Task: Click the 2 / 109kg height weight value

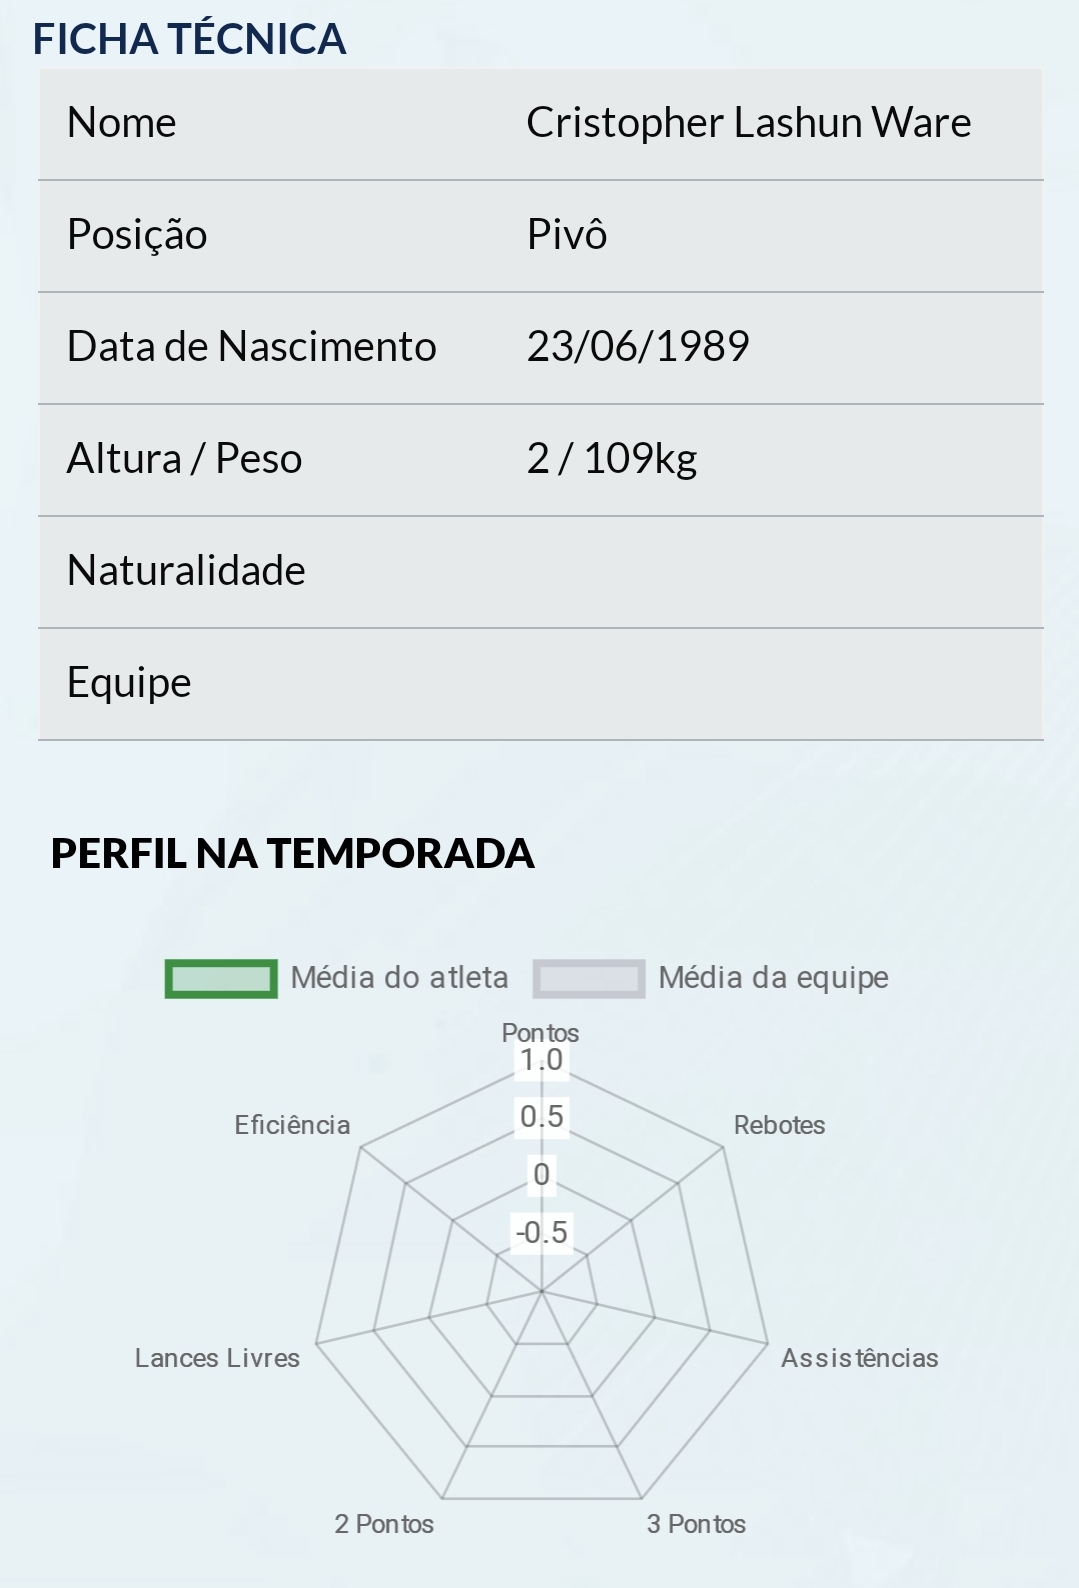Action: pyautogui.click(x=612, y=459)
